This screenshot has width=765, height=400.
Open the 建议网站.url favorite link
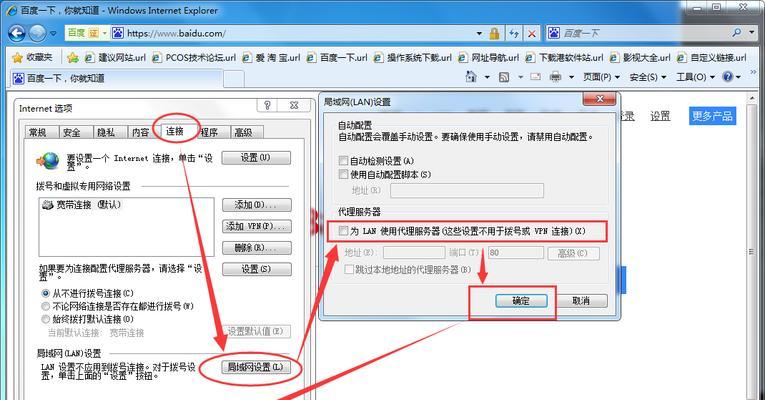click(x=115, y=58)
